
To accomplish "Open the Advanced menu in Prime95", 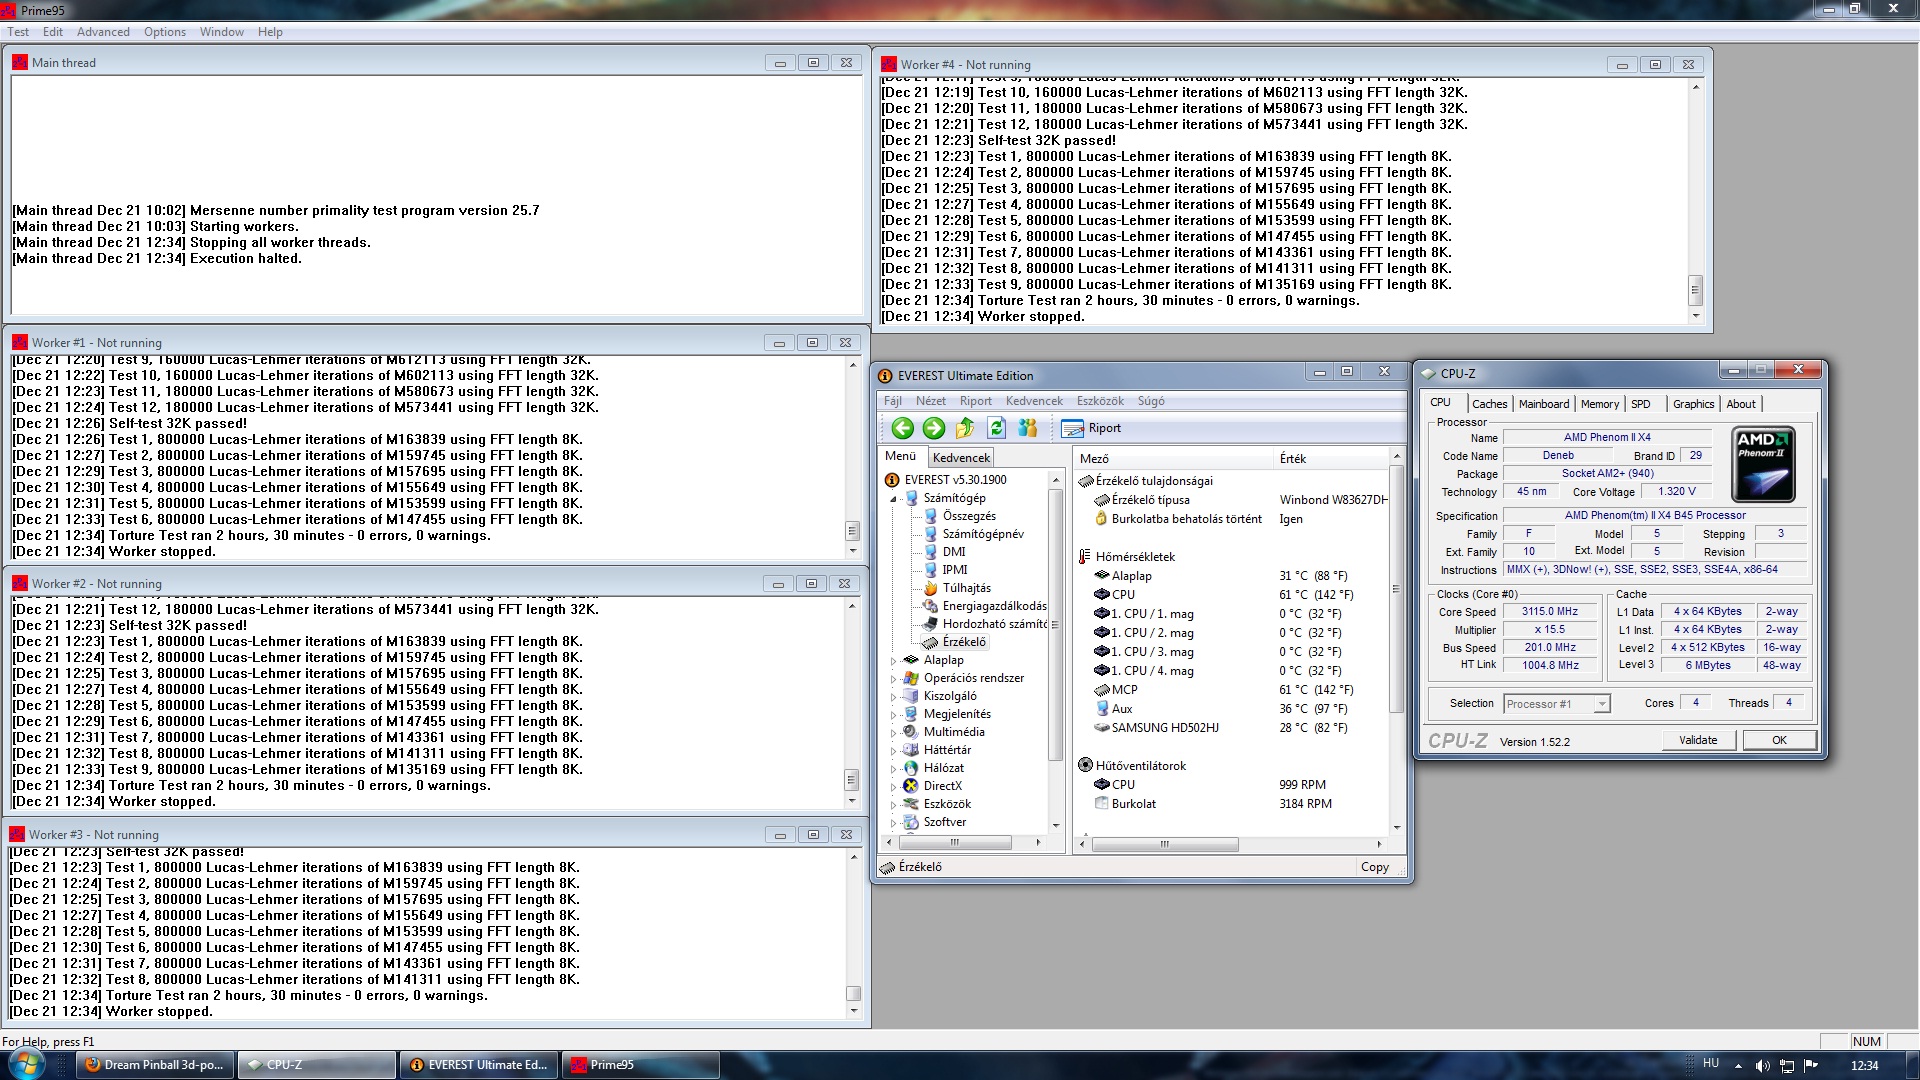I will pos(103,32).
